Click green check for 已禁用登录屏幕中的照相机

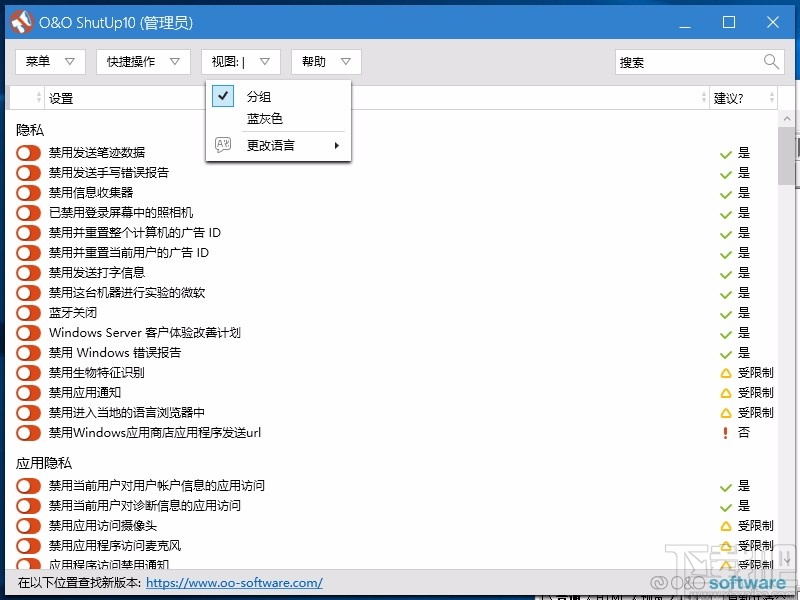tap(726, 214)
